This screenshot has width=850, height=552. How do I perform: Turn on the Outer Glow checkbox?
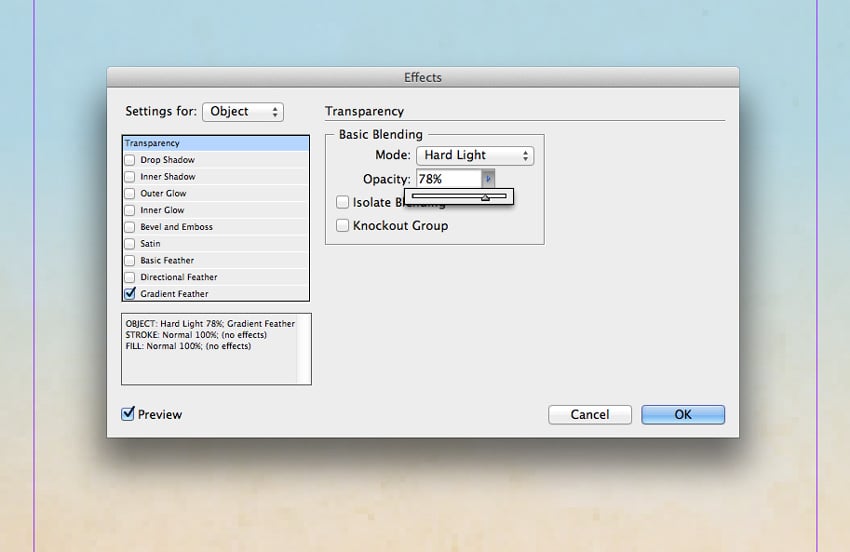[130, 194]
